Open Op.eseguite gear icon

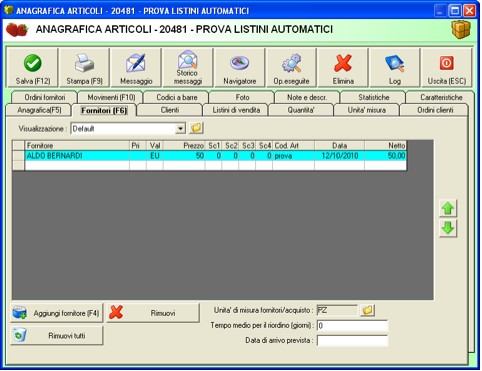click(292, 63)
